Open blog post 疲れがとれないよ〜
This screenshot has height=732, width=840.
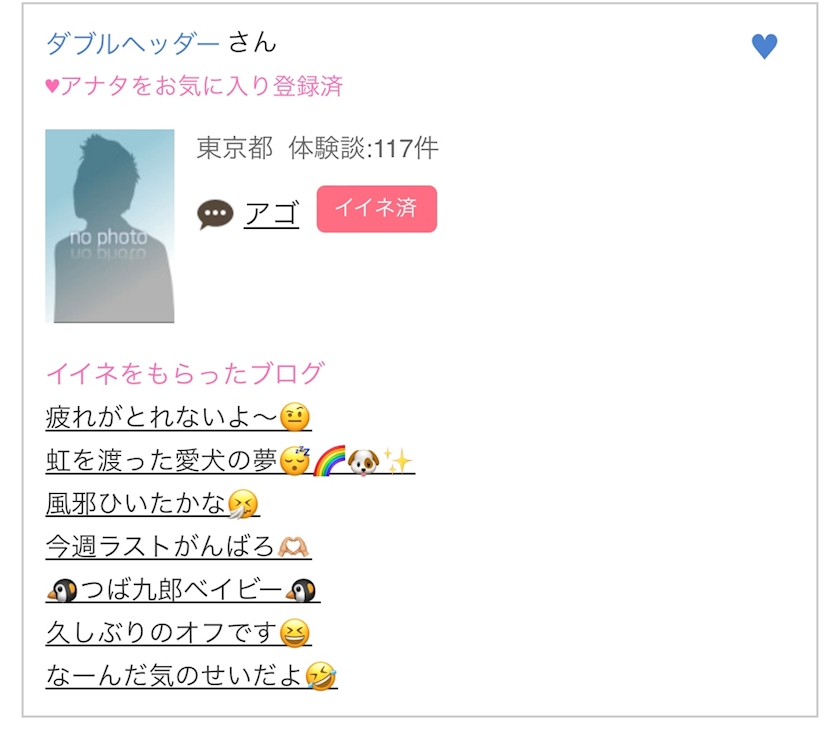point(178,417)
